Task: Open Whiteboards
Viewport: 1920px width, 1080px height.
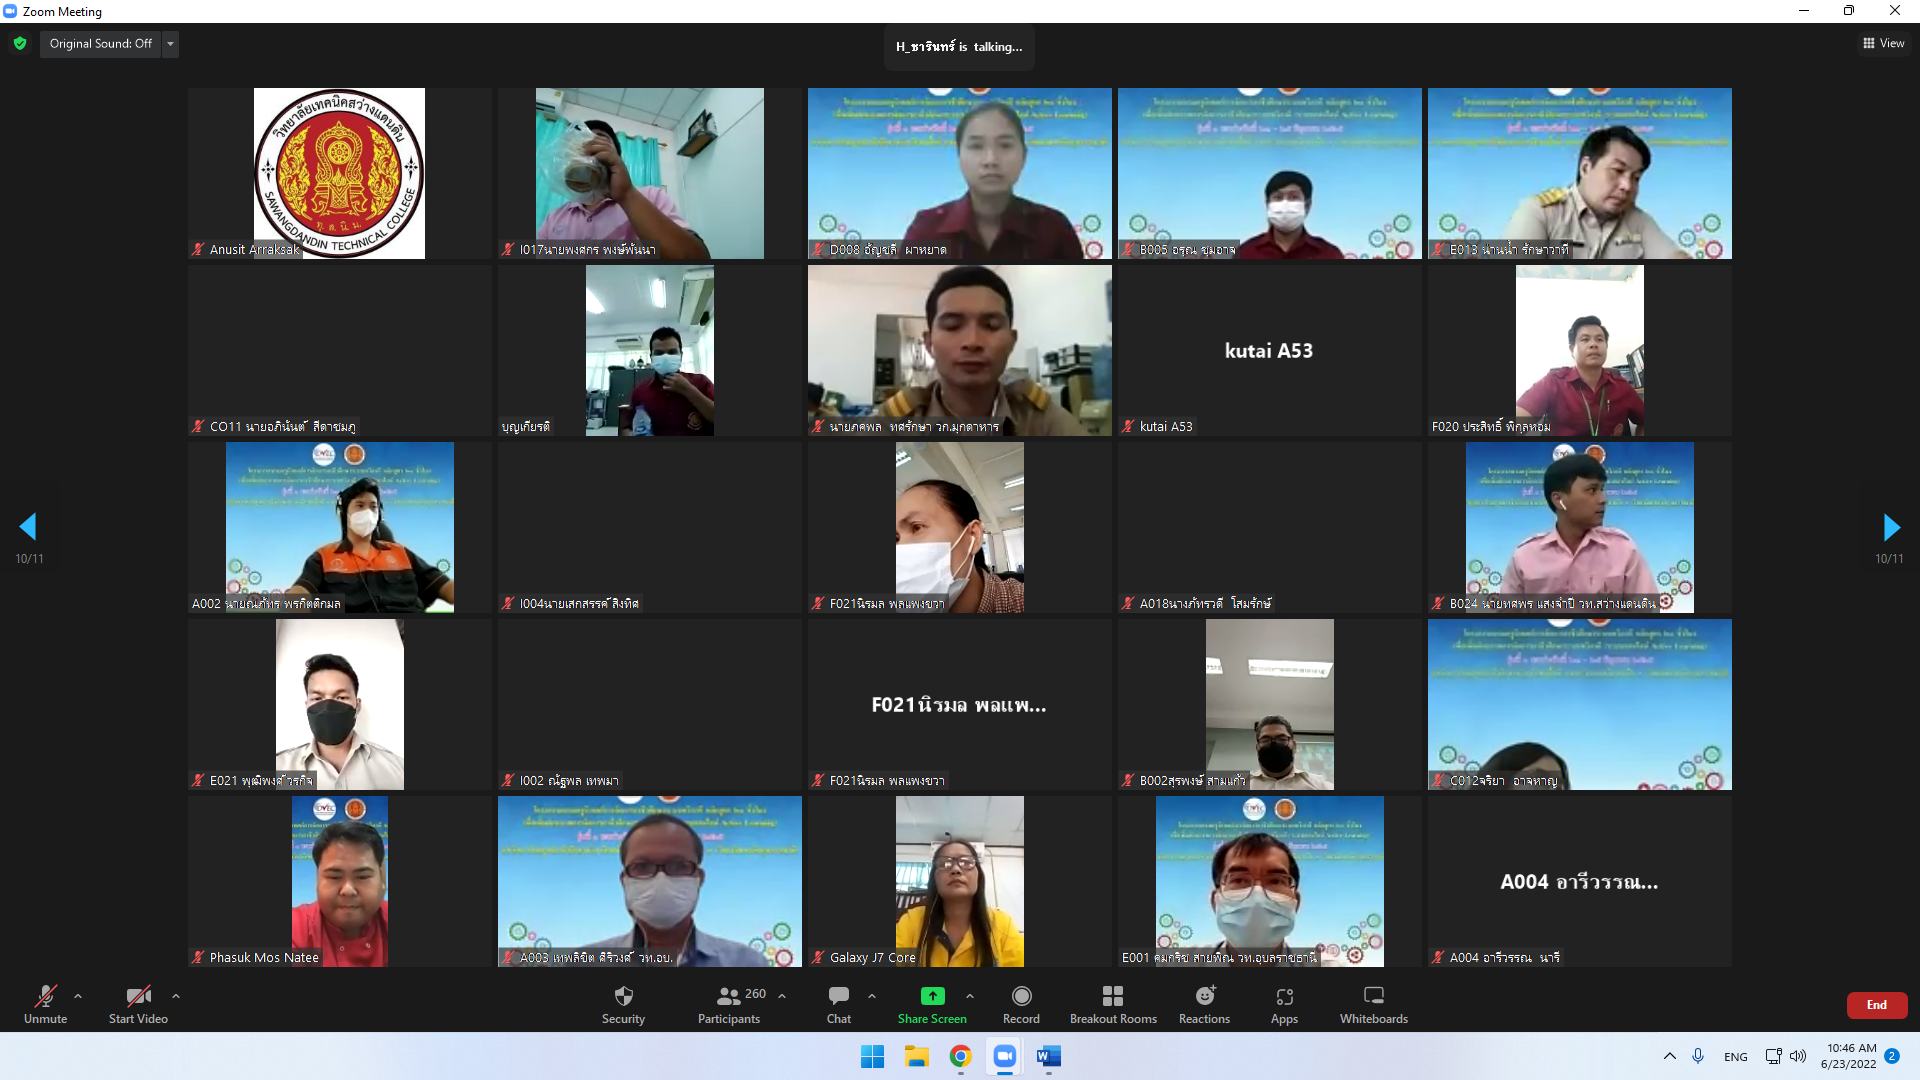Action: [1373, 1004]
